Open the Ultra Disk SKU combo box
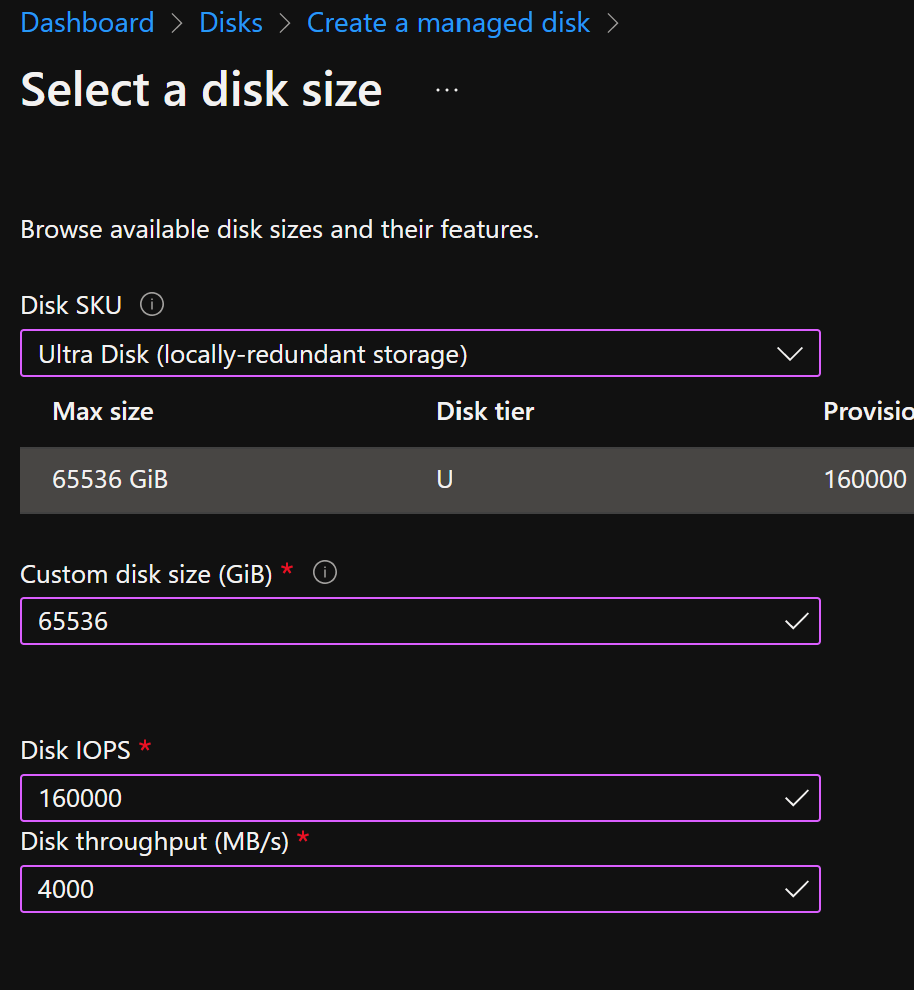914x990 pixels. tap(400, 354)
